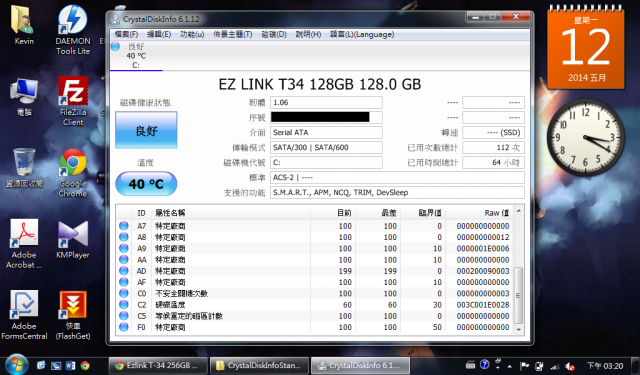Image resolution: width=640 pixels, height=375 pixels.
Task: Click the CrystalDiskInfo title bar app icon
Action: point(116,19)
